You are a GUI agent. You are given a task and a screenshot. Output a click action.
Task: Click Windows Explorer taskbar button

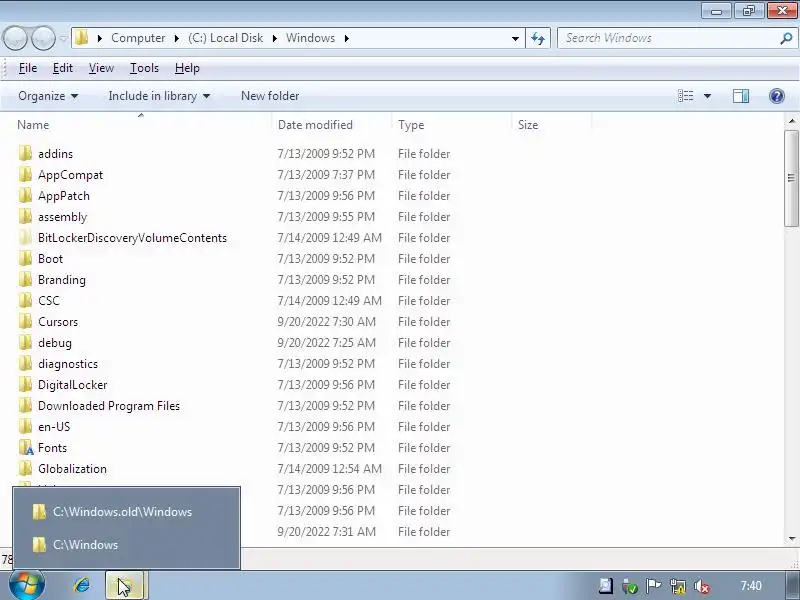point(126,586)
